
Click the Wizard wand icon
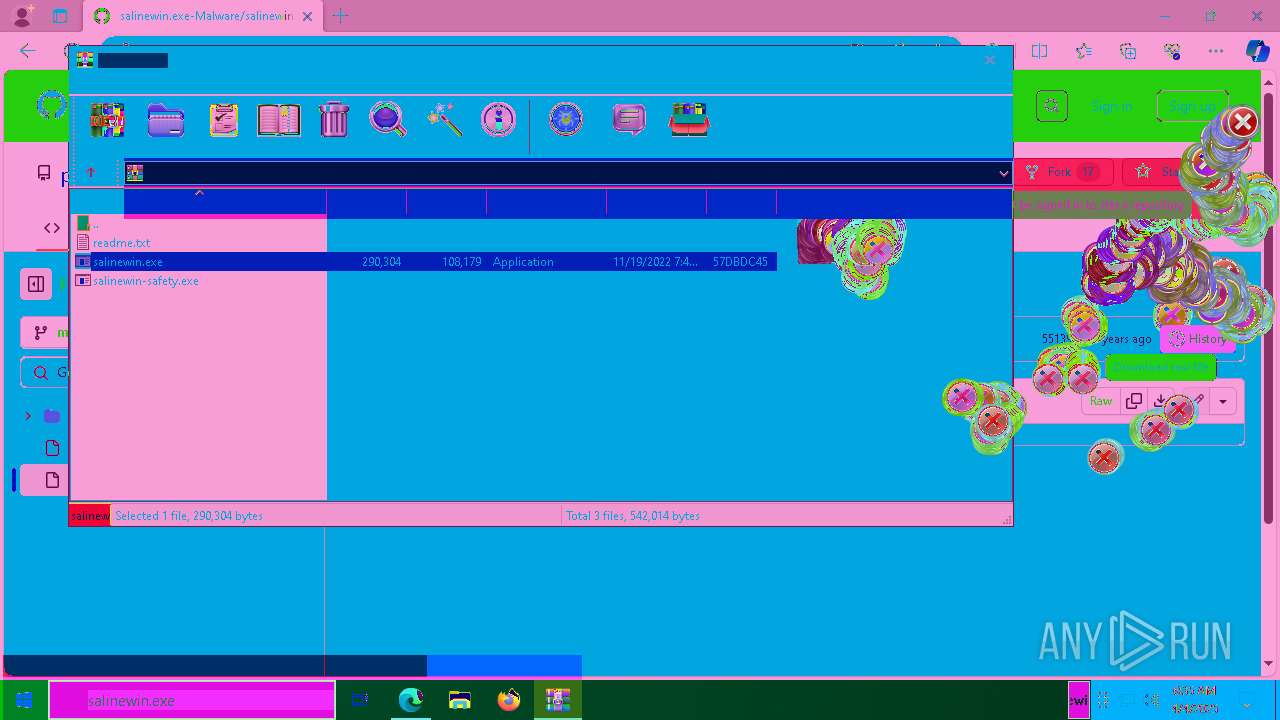[444, 120]
